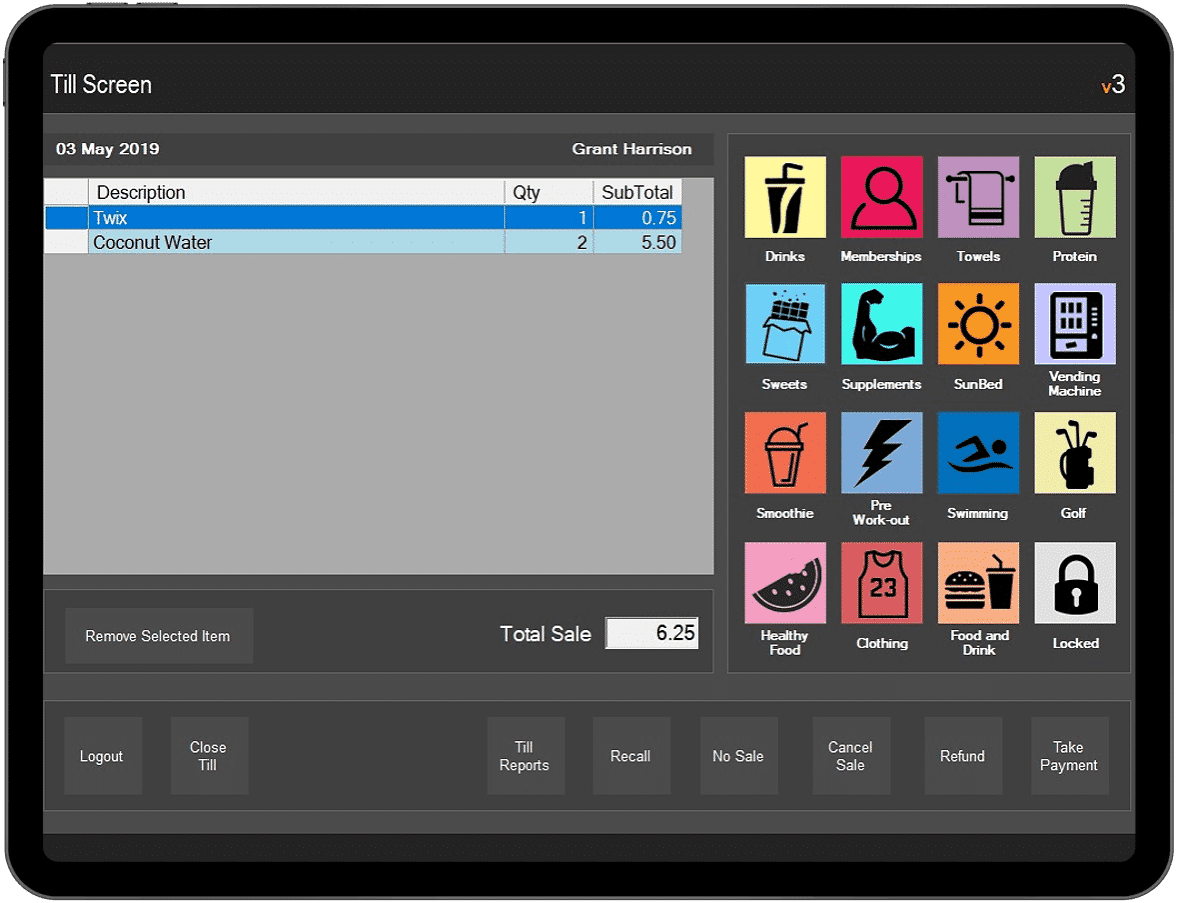This screenshot has height=903, width=1177.
Task: Open Till Reports
Action: click(x=526, y=756)
